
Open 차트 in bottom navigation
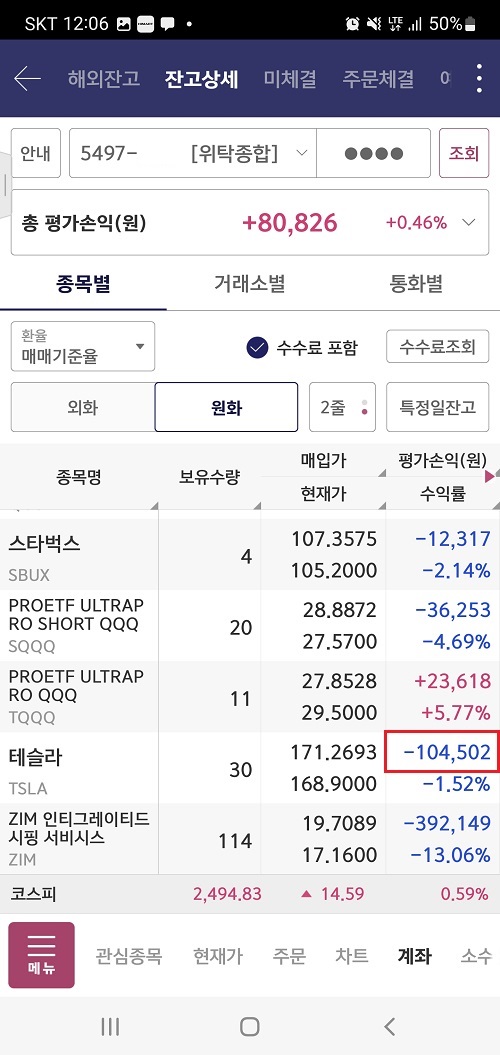pos(352,955)
